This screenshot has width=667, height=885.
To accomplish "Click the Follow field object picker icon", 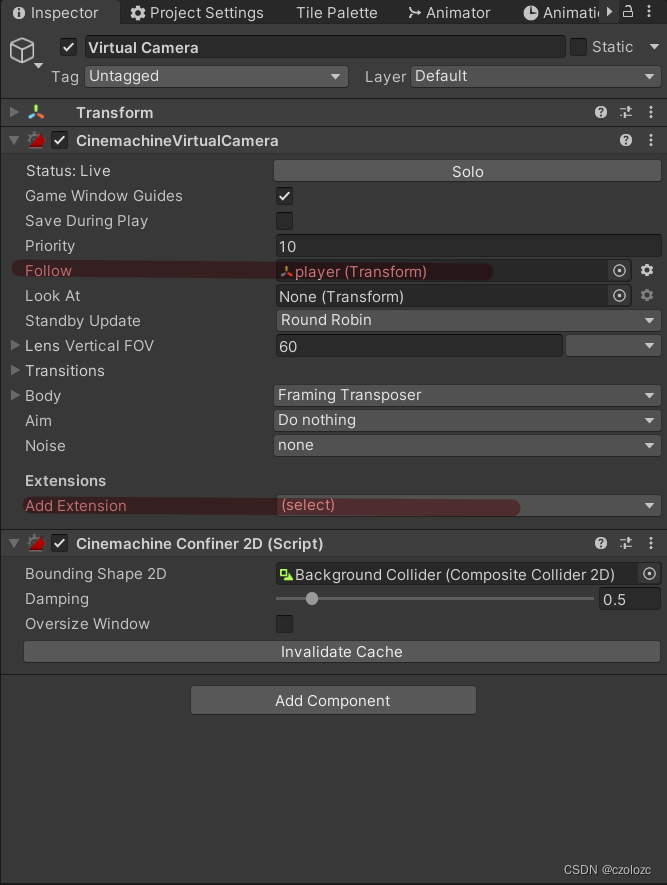I will click(619, 270).
